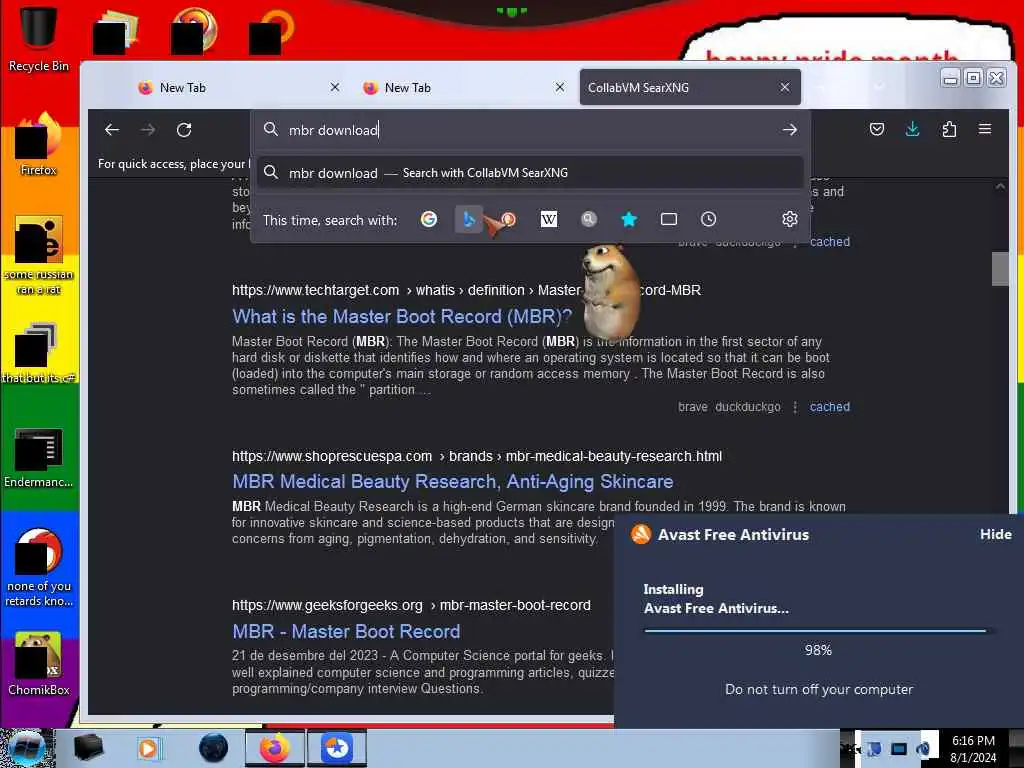Click 'This time, search with:' label
This screenshot has width=1024, height=768.
click(x=330, y=220)
